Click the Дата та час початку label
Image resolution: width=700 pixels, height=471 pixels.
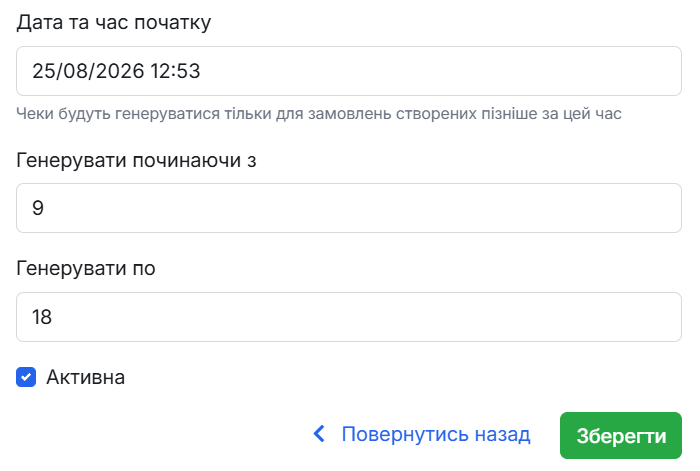point(113,22)
